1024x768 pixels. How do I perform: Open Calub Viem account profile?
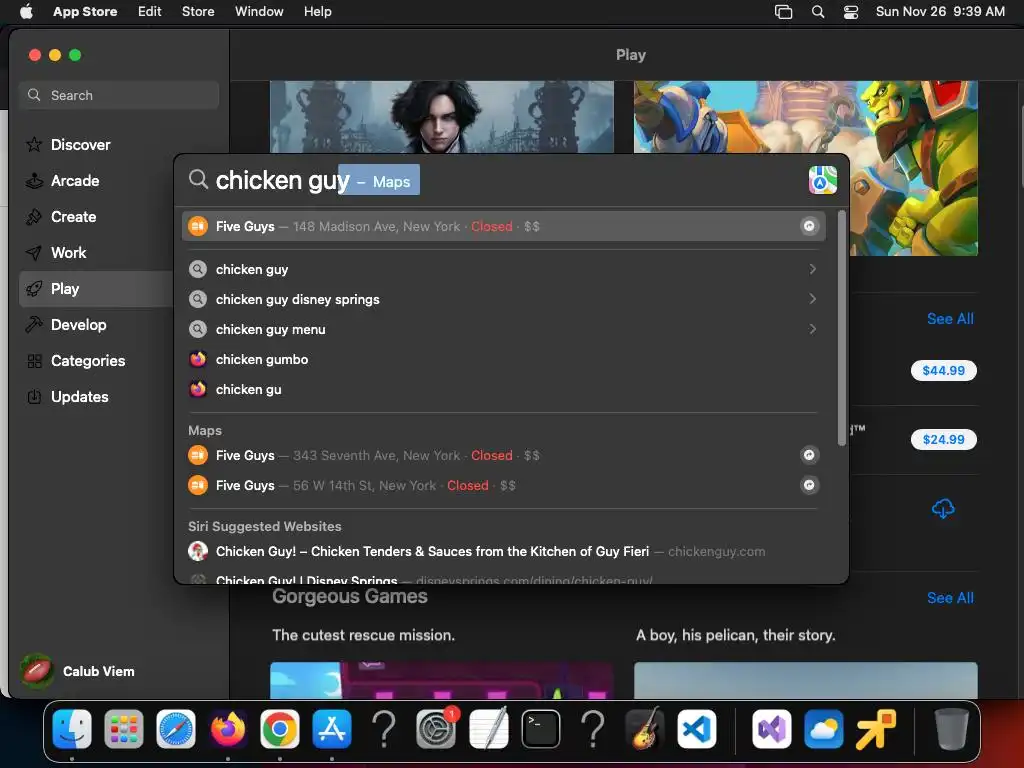tap(77, 671)
